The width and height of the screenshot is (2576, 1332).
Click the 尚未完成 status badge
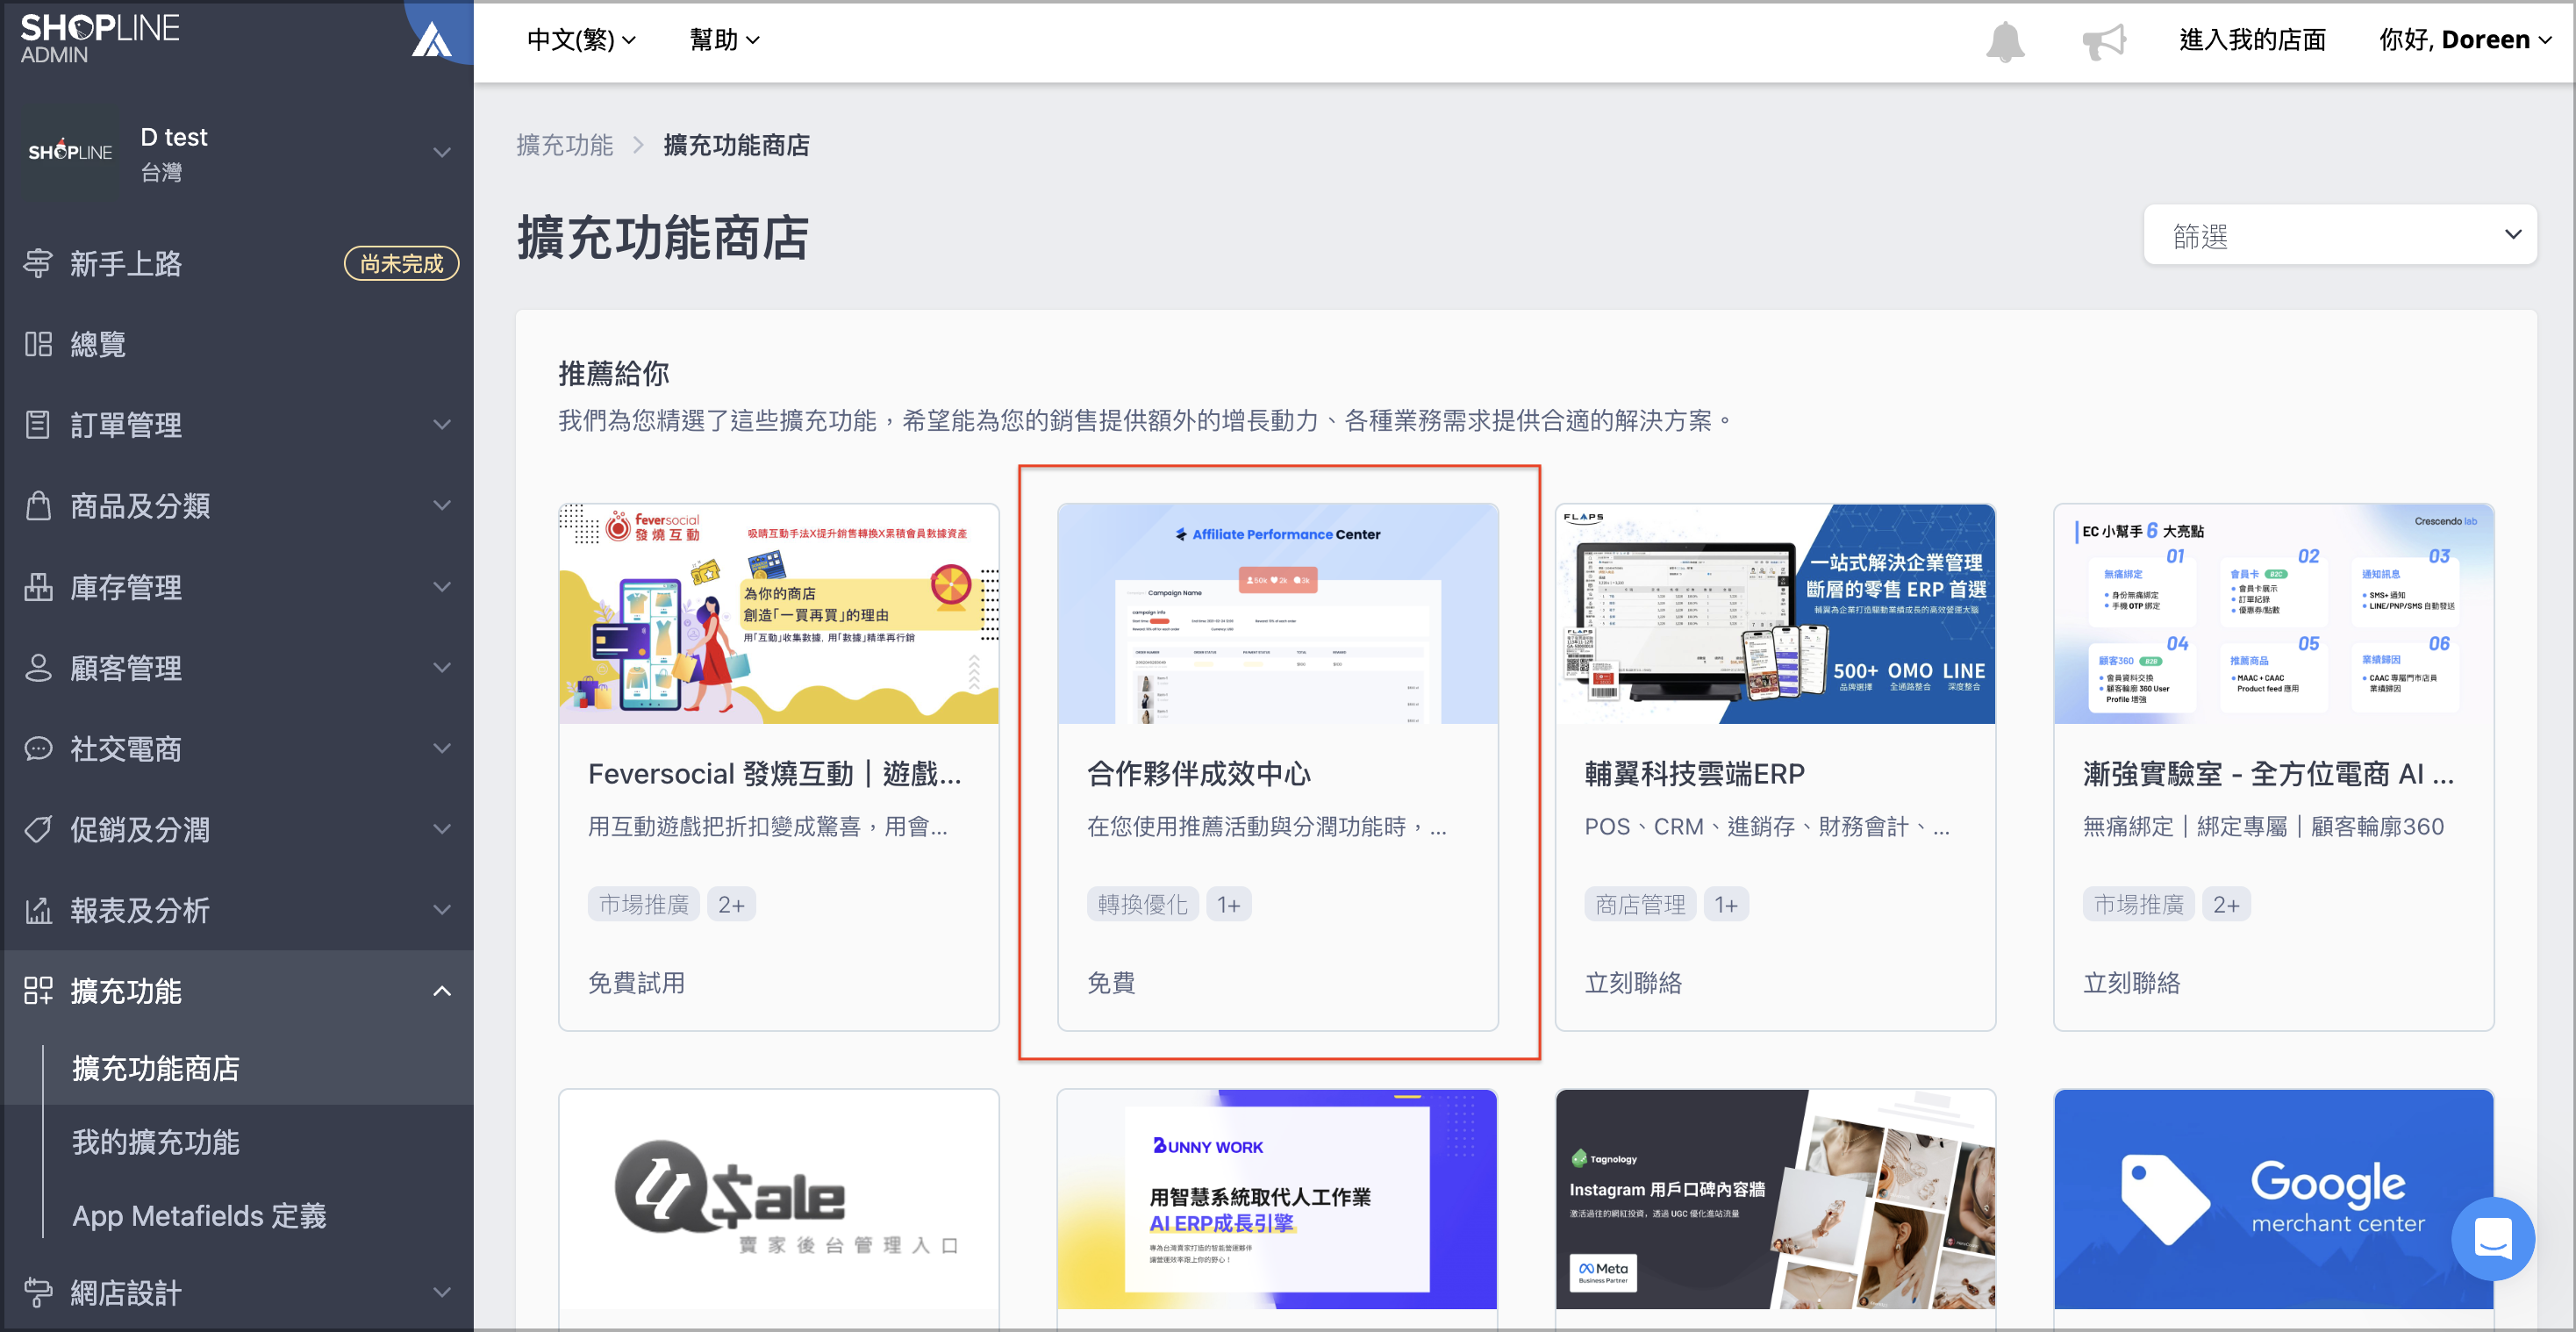(401, 263)
